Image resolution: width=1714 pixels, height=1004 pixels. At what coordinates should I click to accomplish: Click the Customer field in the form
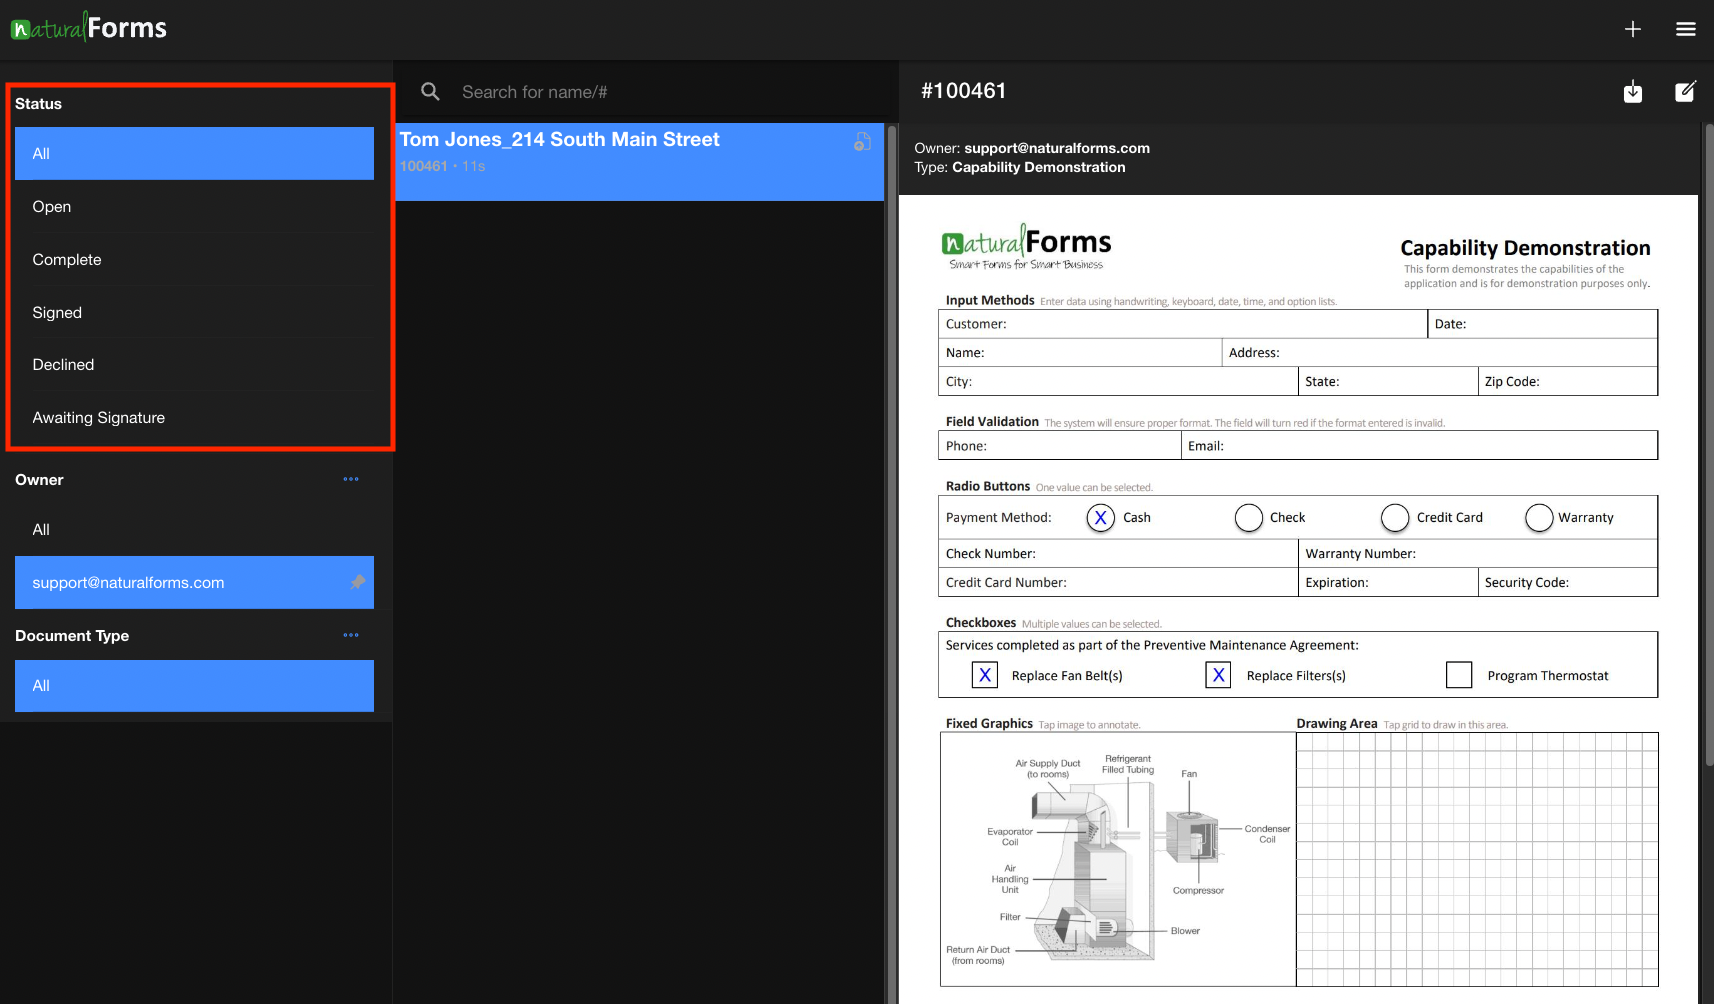point(1183,324)
